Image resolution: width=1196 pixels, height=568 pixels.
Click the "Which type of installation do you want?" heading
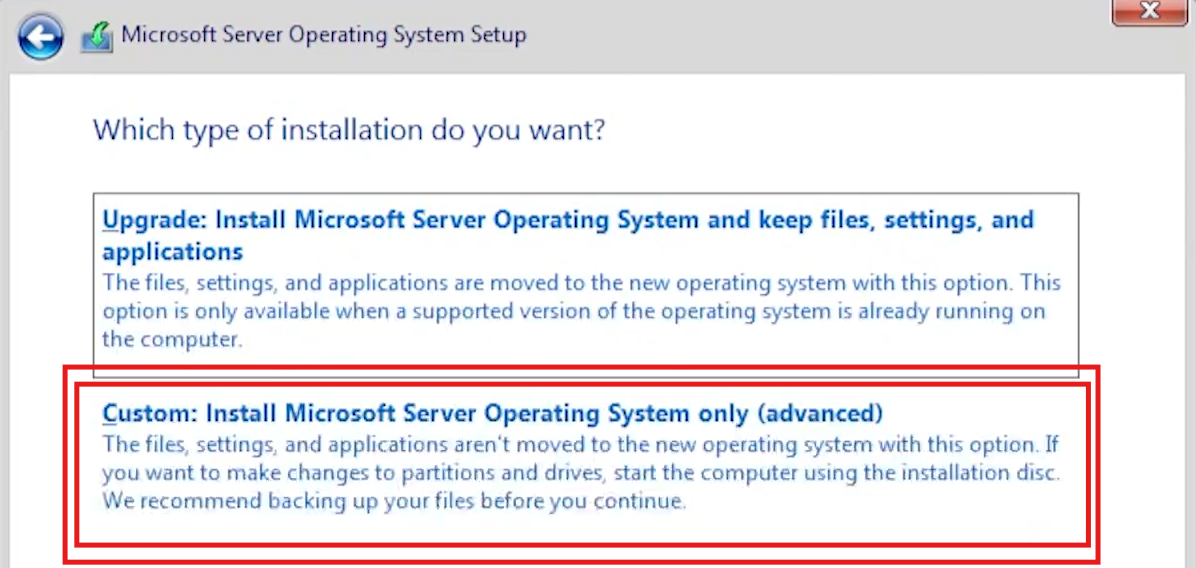(349, 130)
